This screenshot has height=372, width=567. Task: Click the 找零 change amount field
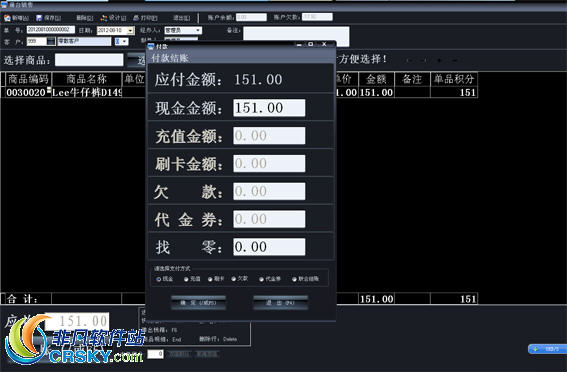point(269,247)
